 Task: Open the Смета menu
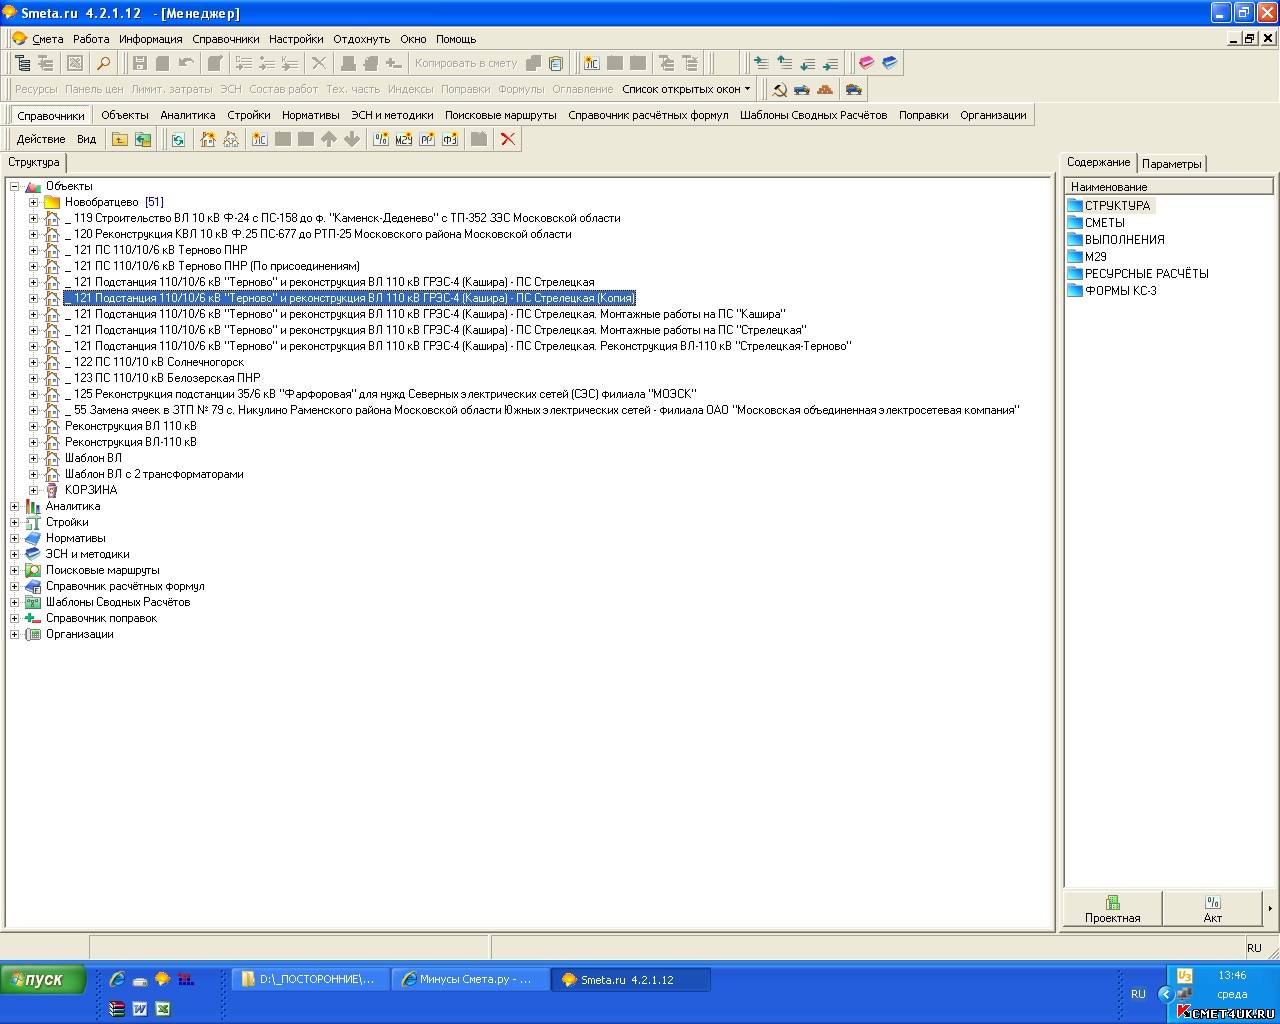click(x=48, y=39)
